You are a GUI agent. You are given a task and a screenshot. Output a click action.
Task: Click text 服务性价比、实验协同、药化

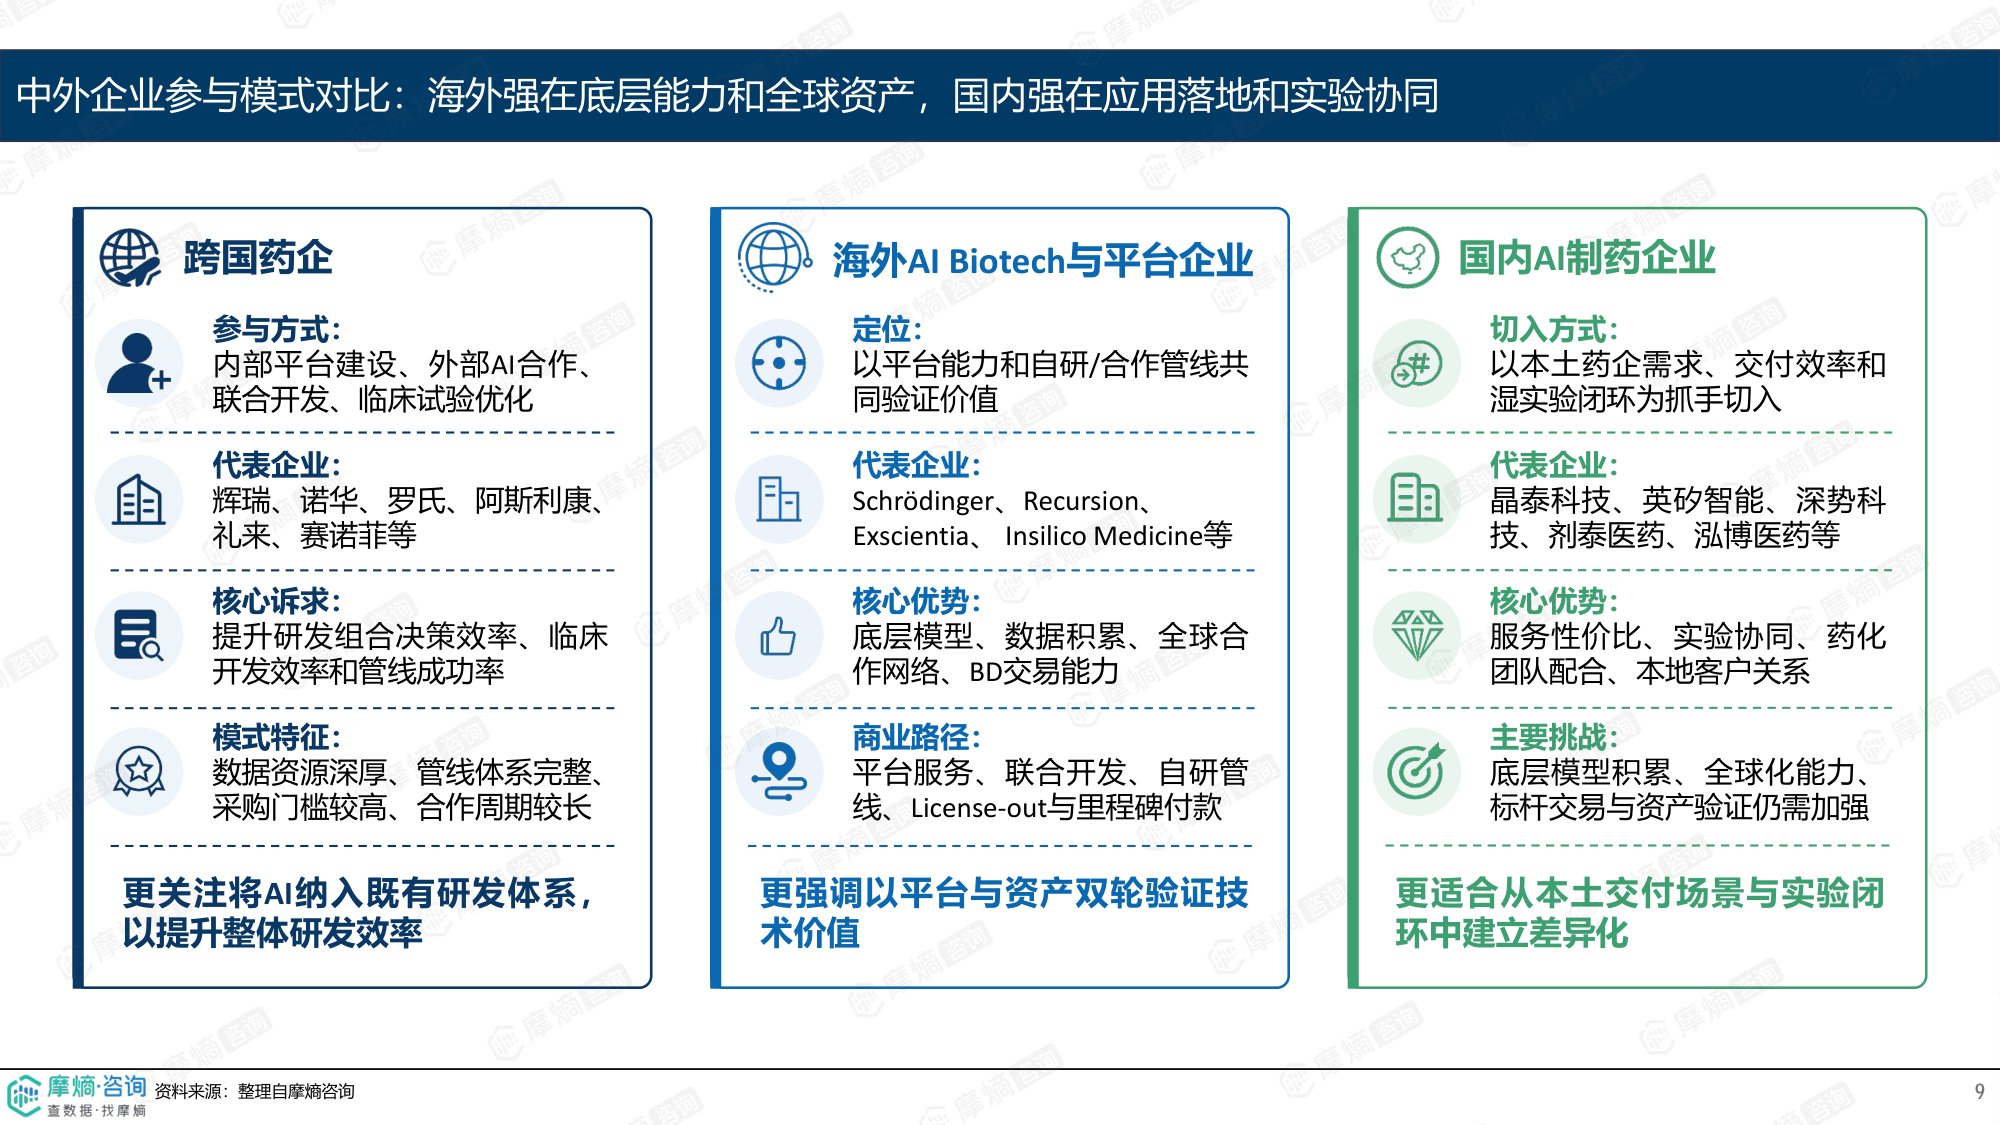(1688, 636)
